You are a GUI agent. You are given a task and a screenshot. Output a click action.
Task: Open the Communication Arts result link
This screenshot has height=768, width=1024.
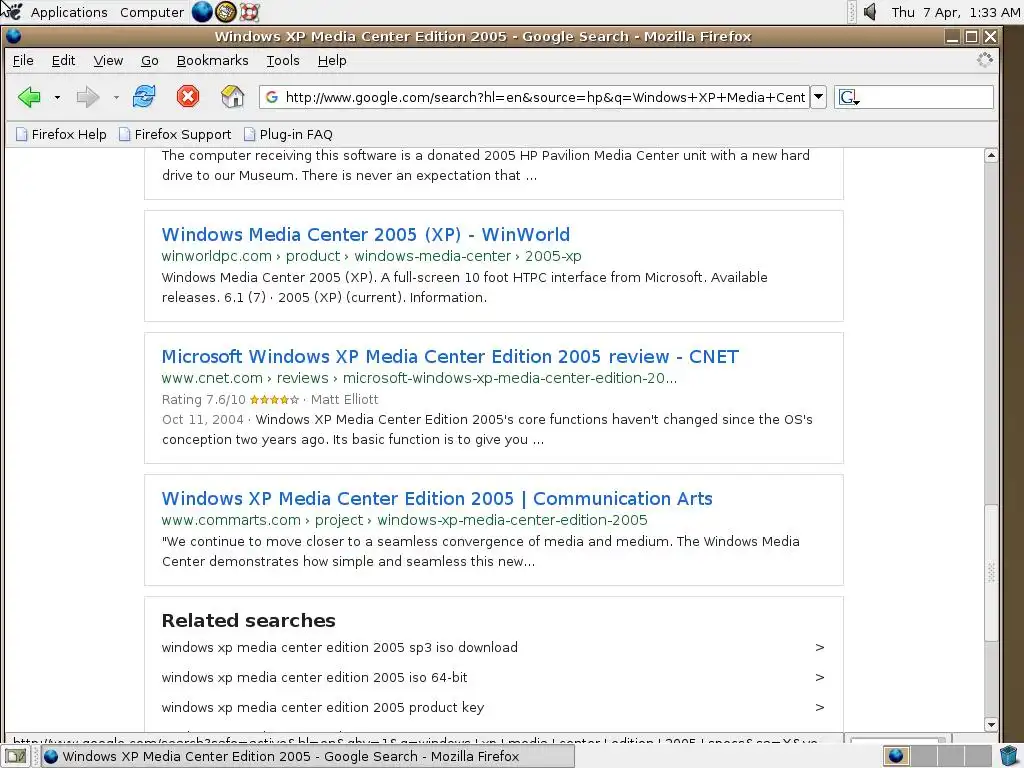(x=437, y=498)
